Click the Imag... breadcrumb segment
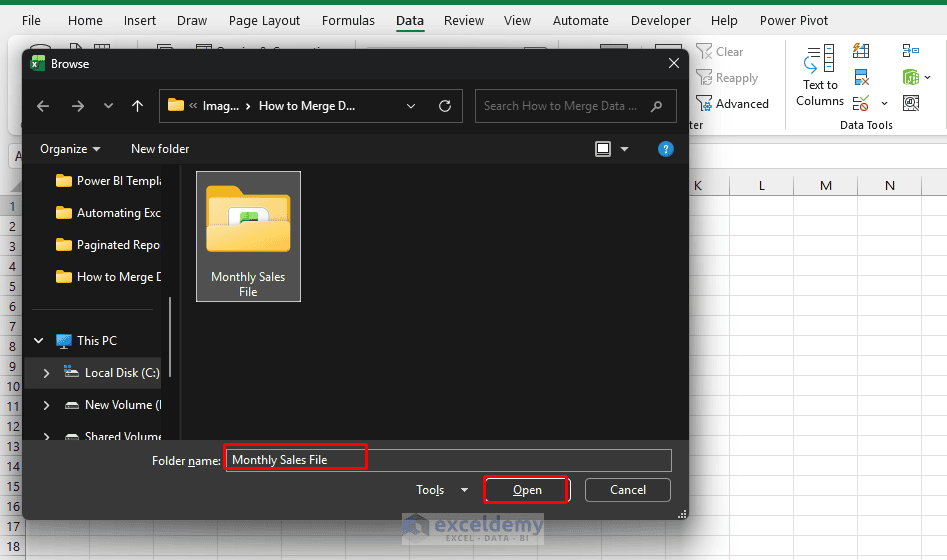 (220, 106)
